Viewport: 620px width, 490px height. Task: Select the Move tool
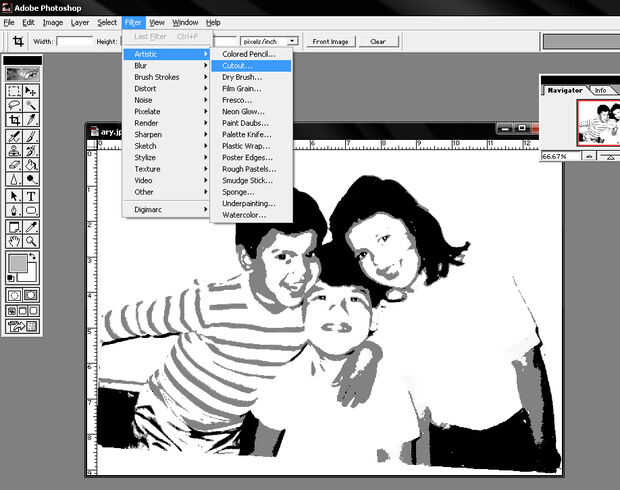click(x=31, y=91)
